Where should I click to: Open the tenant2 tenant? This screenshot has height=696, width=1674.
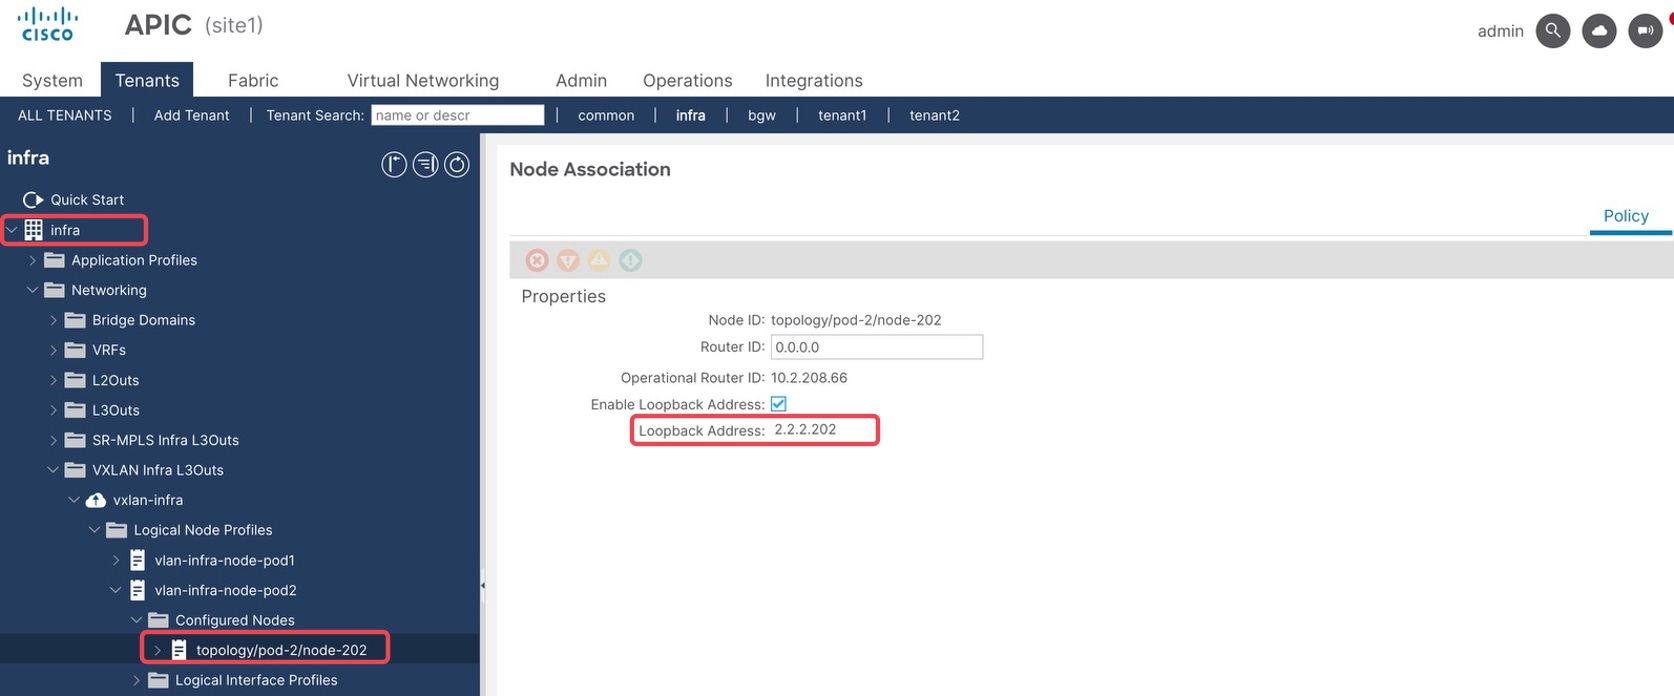pos(934,115)
